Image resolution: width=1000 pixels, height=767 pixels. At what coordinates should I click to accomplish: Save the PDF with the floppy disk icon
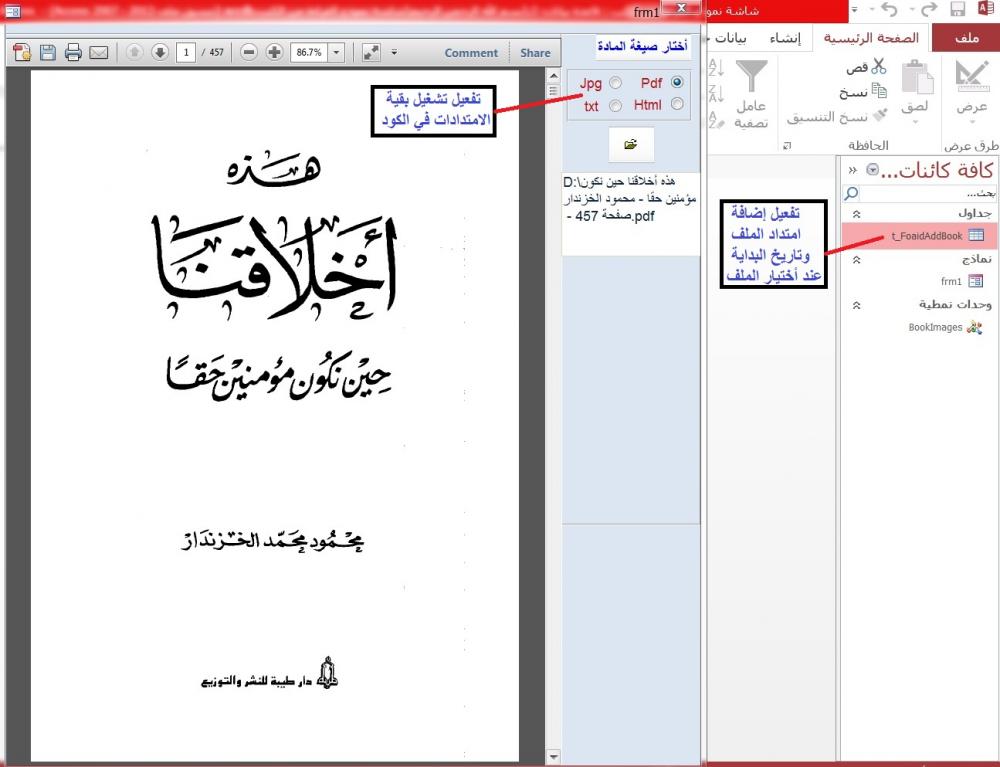click(x=48, y=52)
